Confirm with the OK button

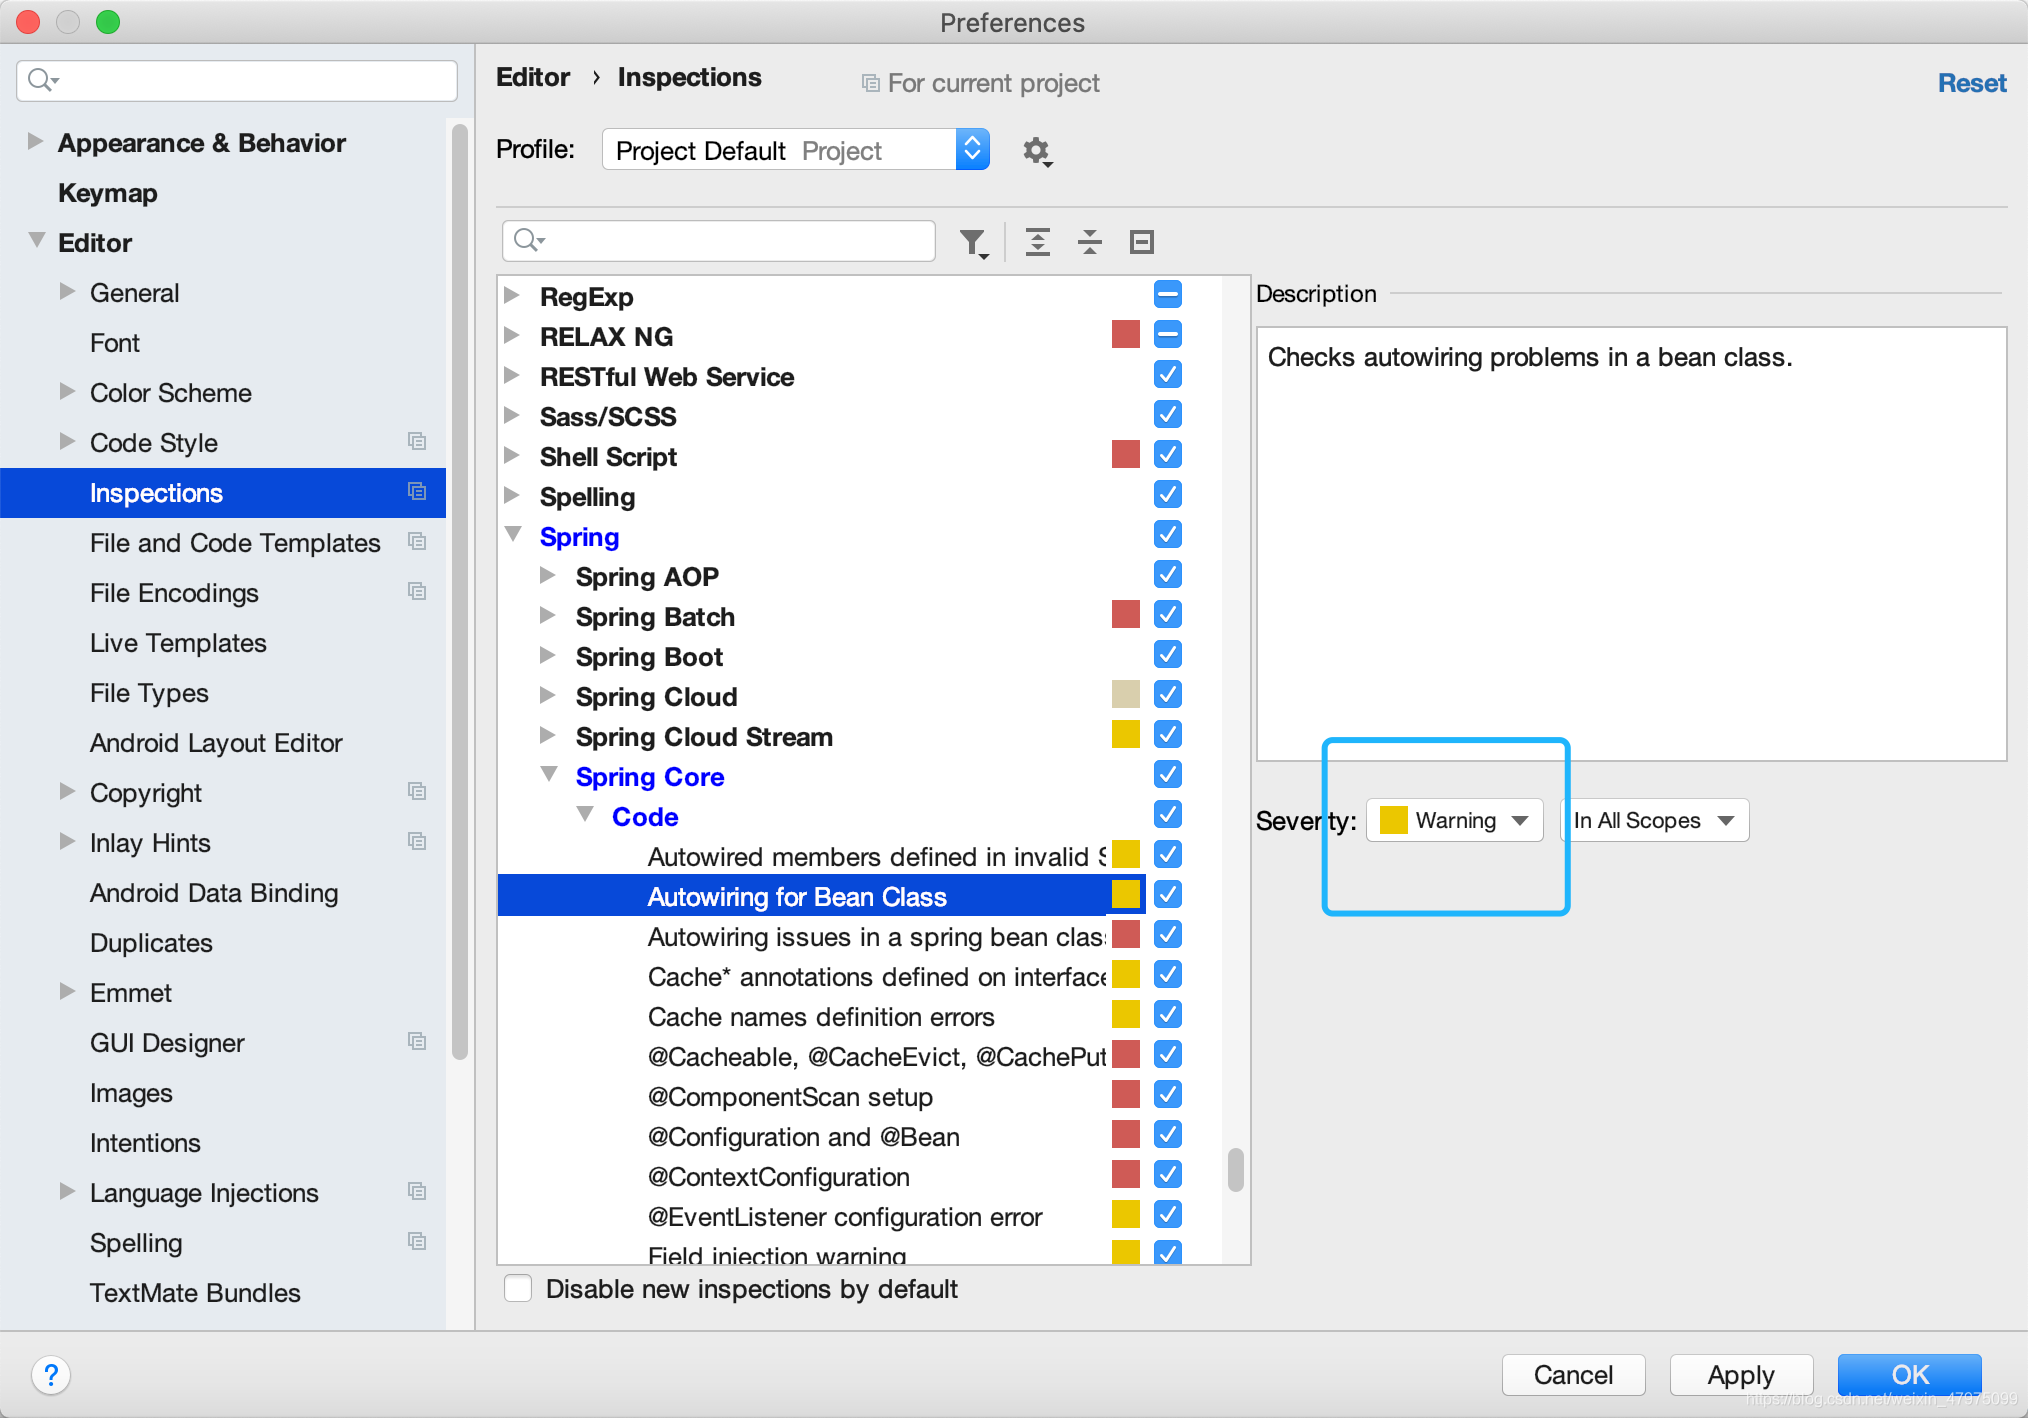[1910, 1375]
